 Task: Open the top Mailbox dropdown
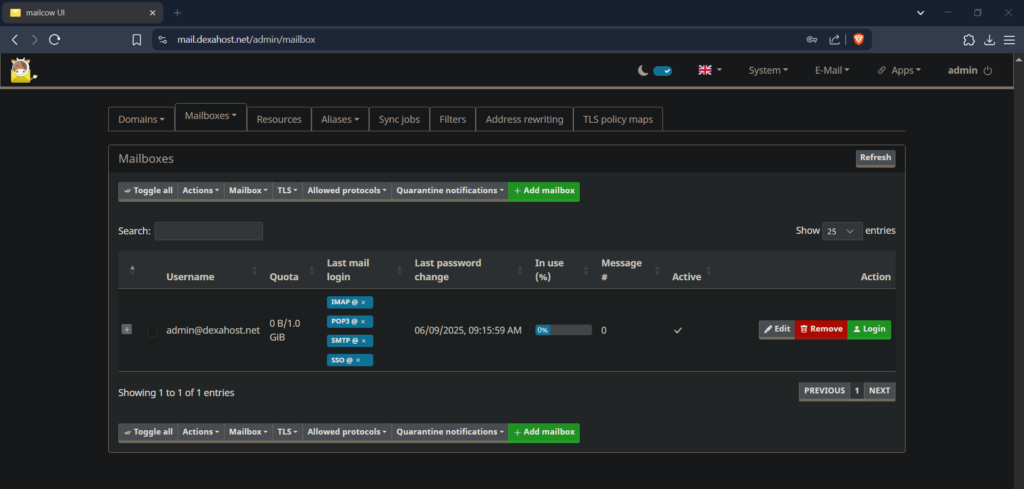pyautogui.click(x=248, y=191)
